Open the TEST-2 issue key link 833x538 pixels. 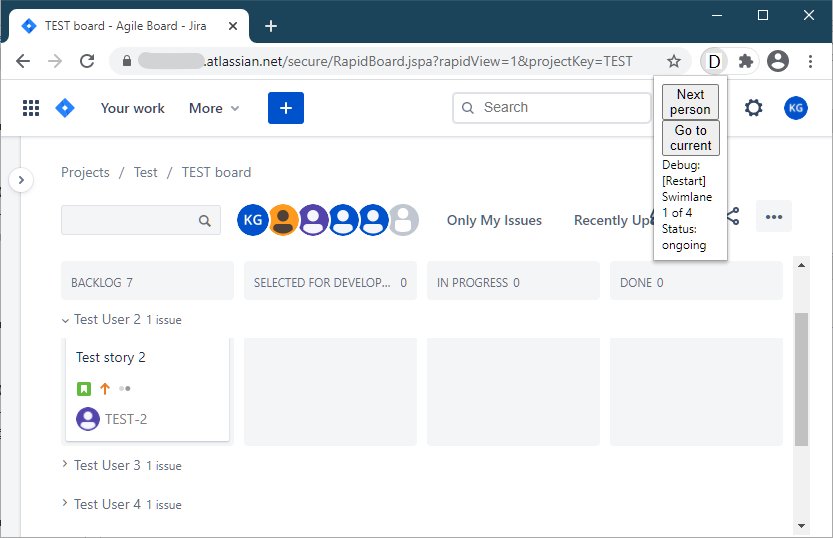click(126, 420)
